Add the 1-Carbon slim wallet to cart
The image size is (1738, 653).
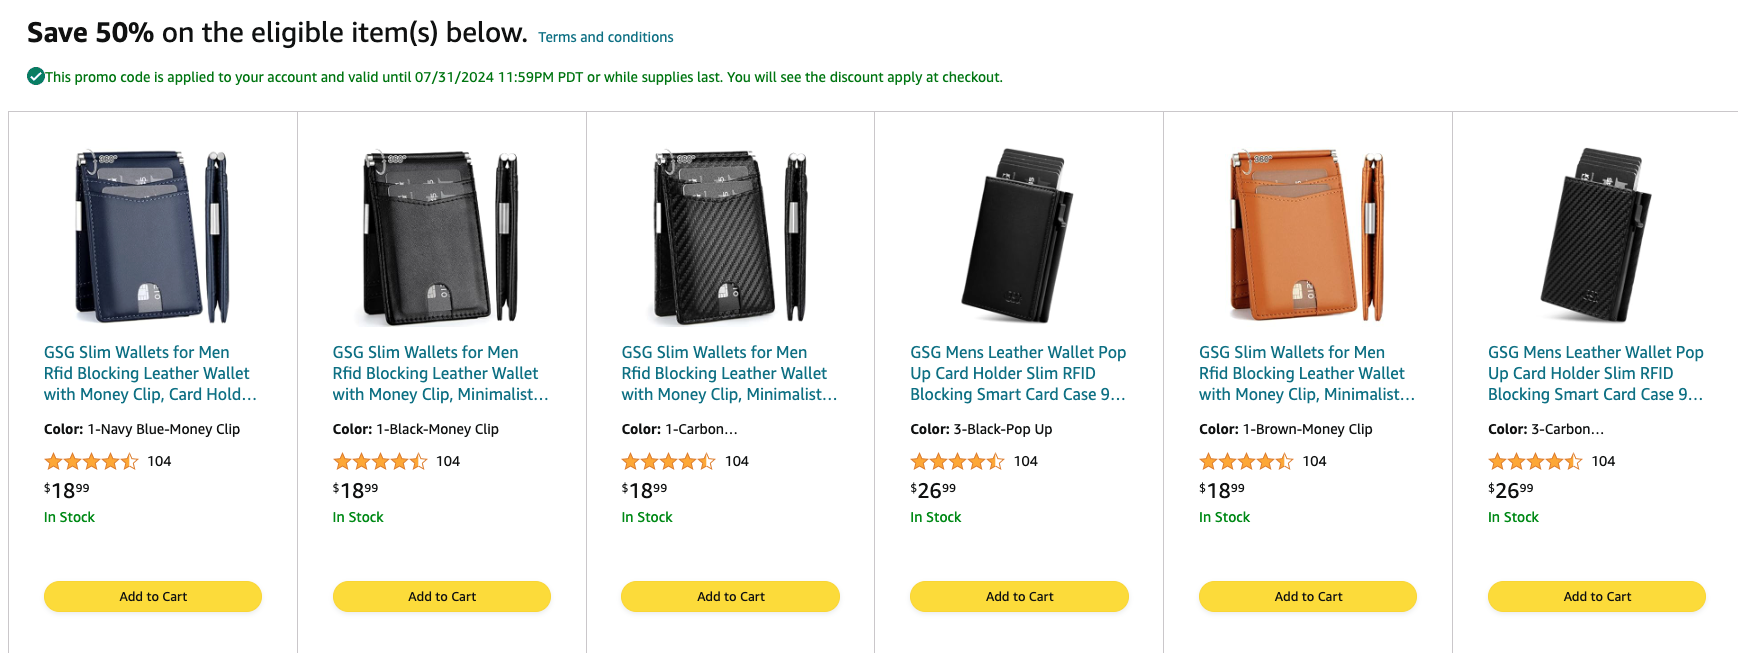pos(730,596)
